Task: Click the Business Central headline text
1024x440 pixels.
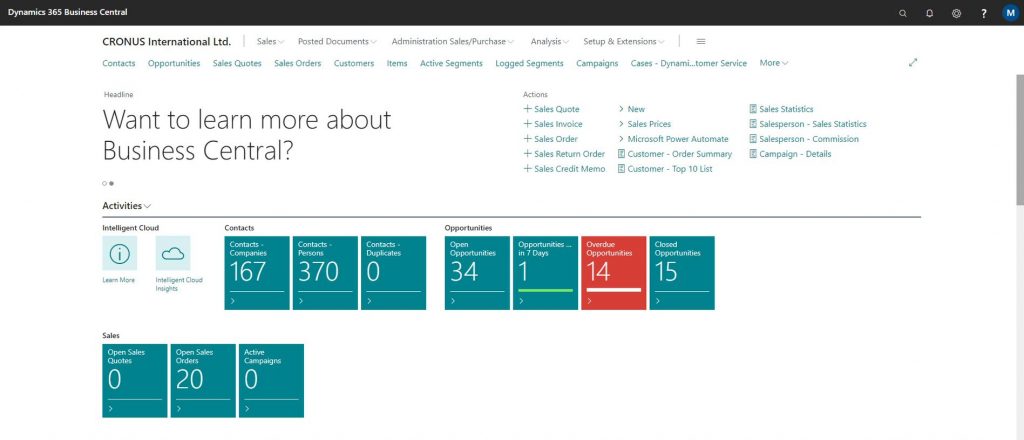Action: pos(247,135)
